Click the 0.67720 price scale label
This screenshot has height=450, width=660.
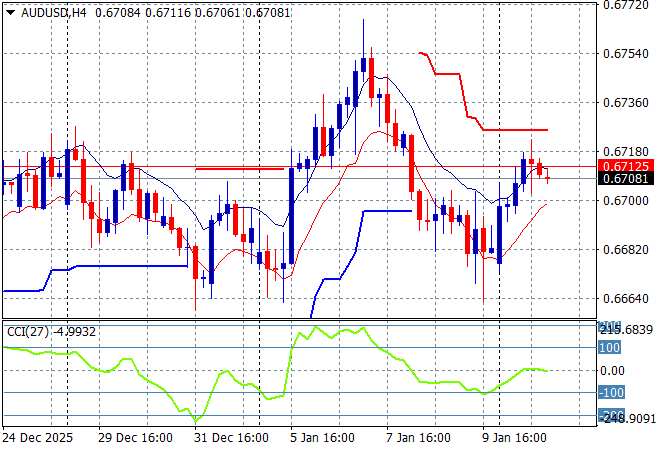pyautogui.click(x=626, y=5)
